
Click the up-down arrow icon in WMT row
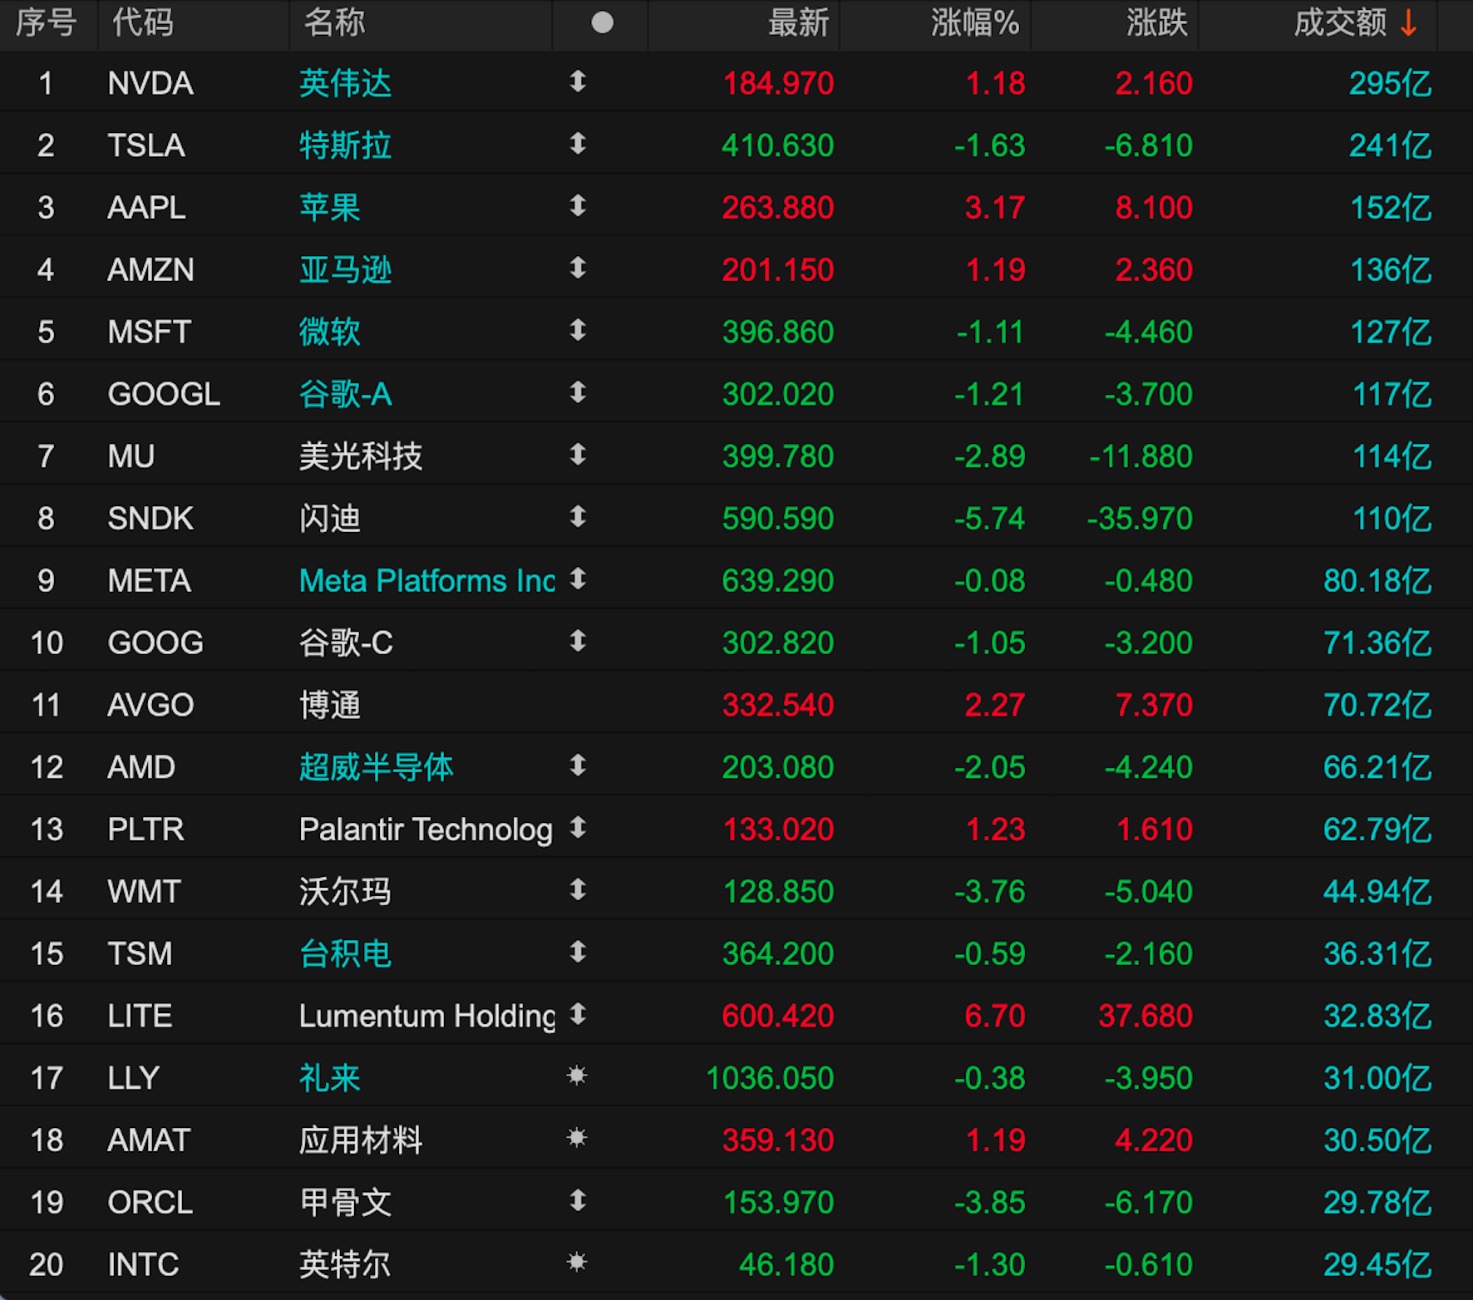(578, 890)
